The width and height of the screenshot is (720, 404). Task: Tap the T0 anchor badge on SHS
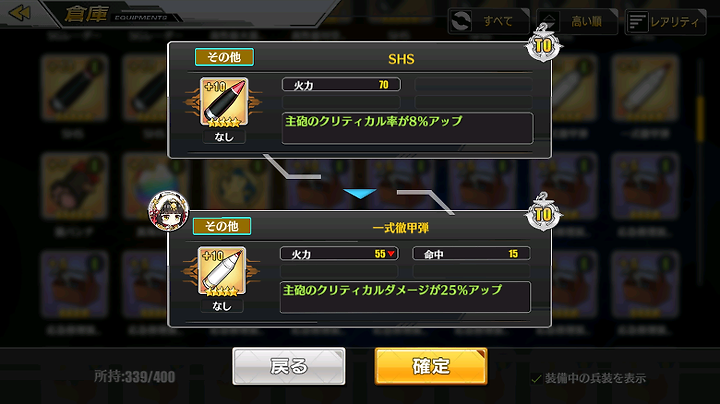click(x=543, y=44)
